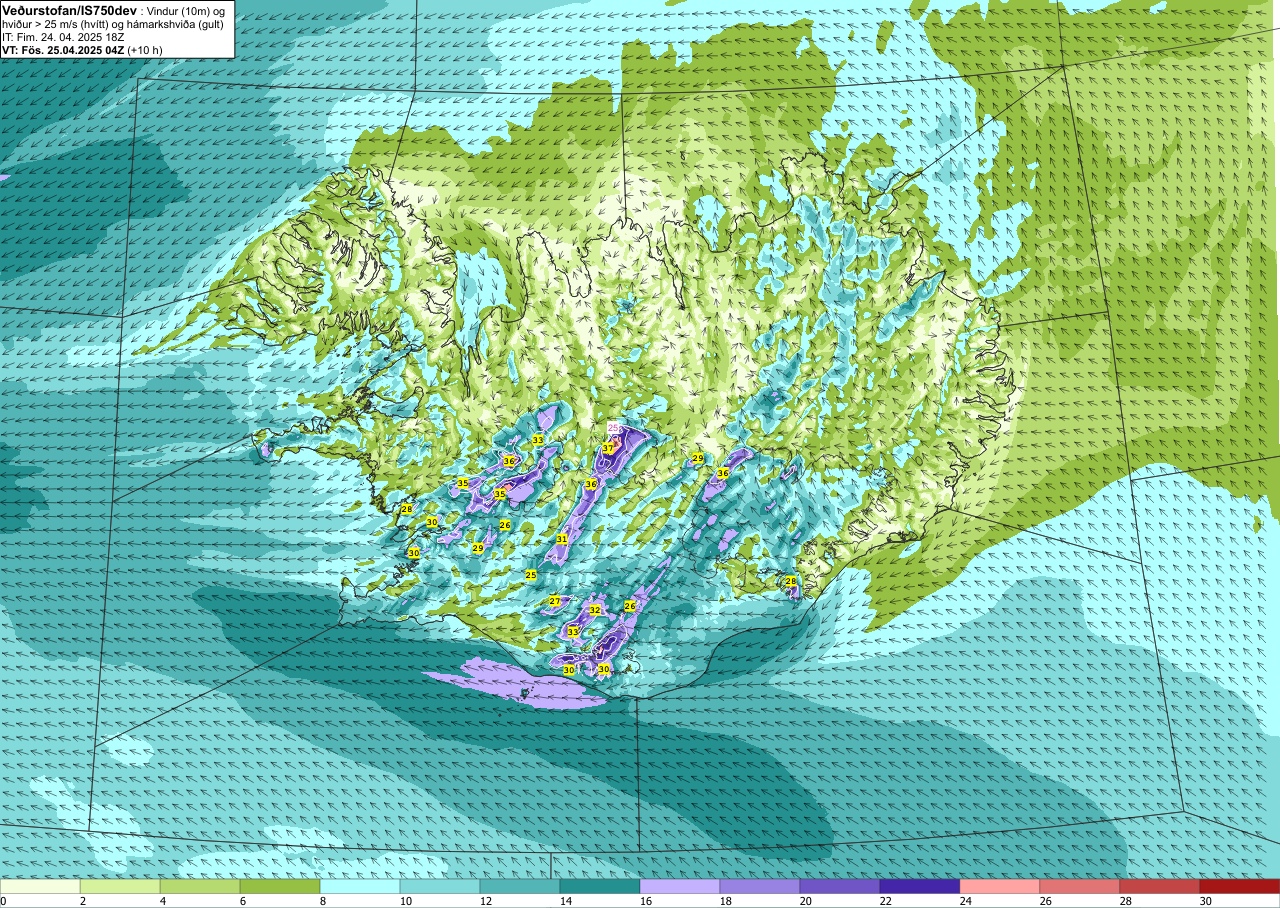
Task: Pick the 28–30 m/s red legend swatch
Action: point(1160,886)
